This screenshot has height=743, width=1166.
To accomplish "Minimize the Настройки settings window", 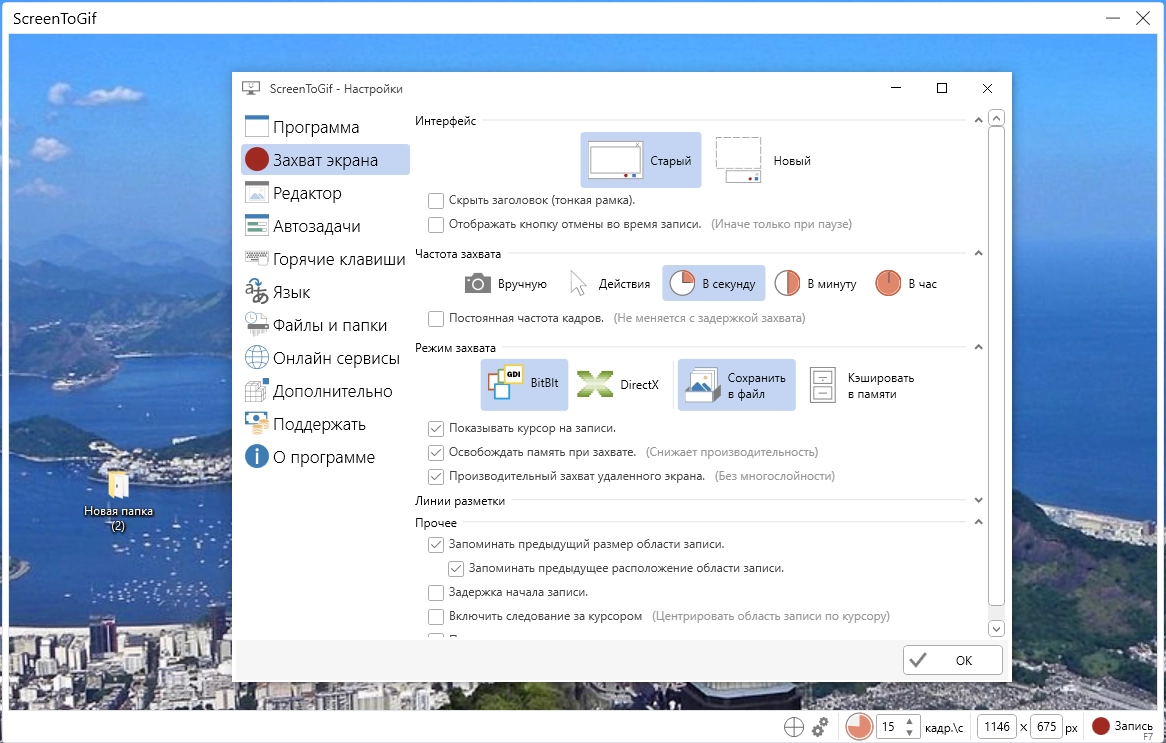I will (896, 89).
